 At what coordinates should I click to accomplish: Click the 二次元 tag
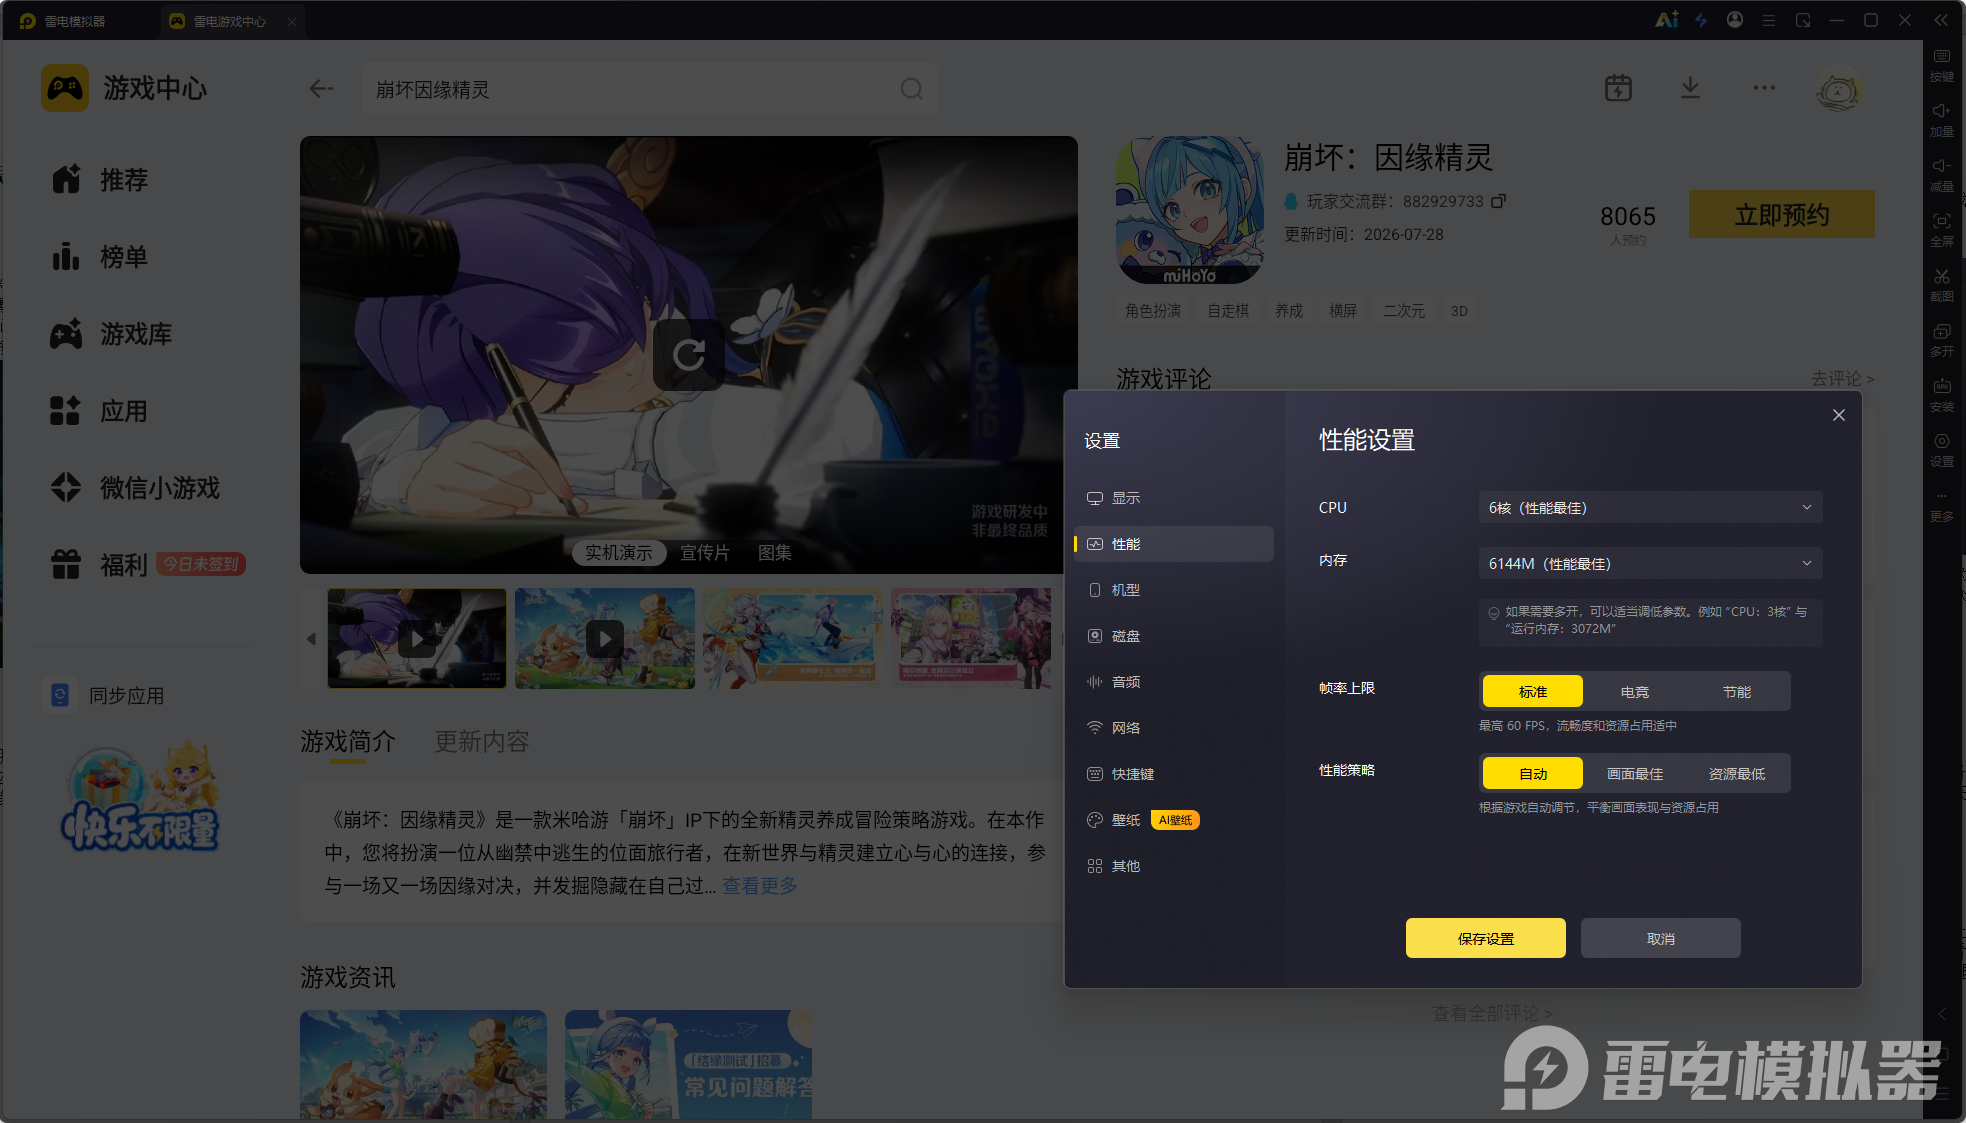click(1404, 311)
